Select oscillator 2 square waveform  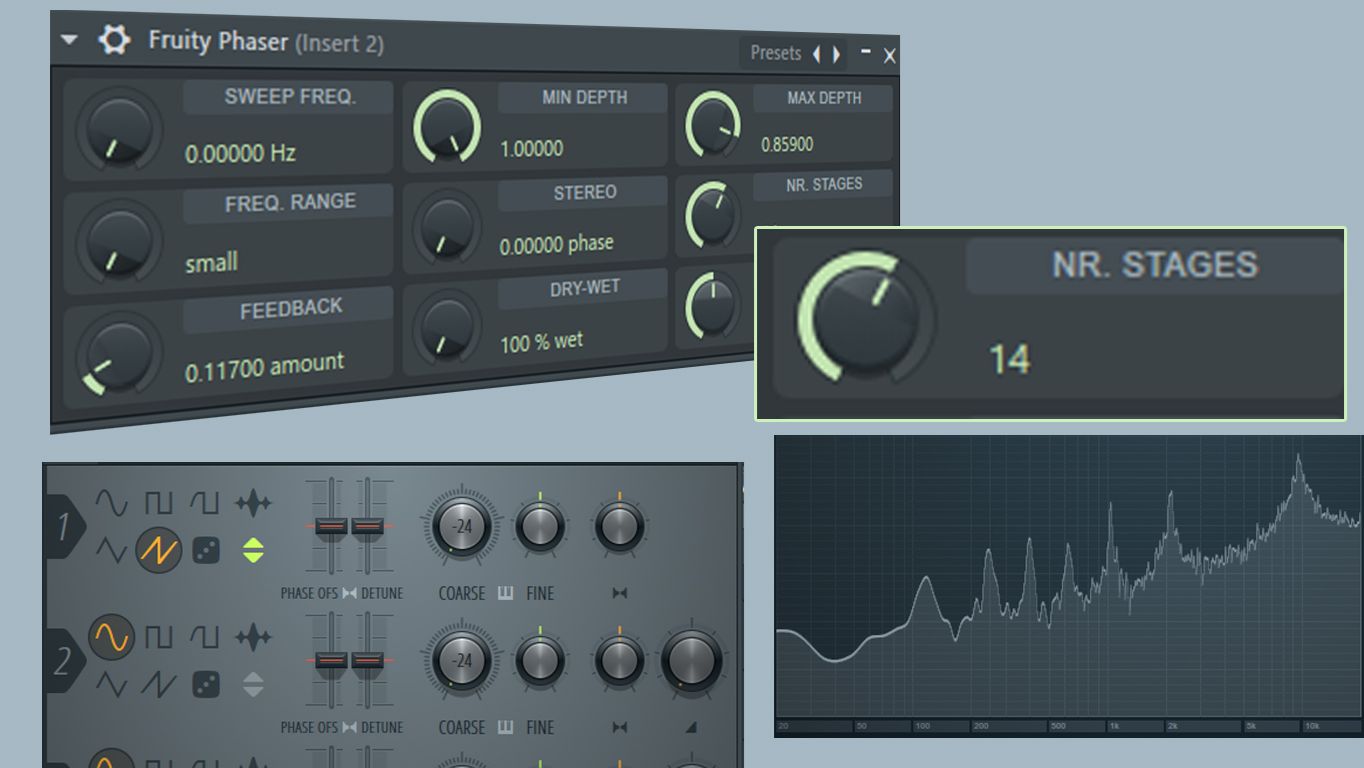pyautogui.click(x=159, y=636)
